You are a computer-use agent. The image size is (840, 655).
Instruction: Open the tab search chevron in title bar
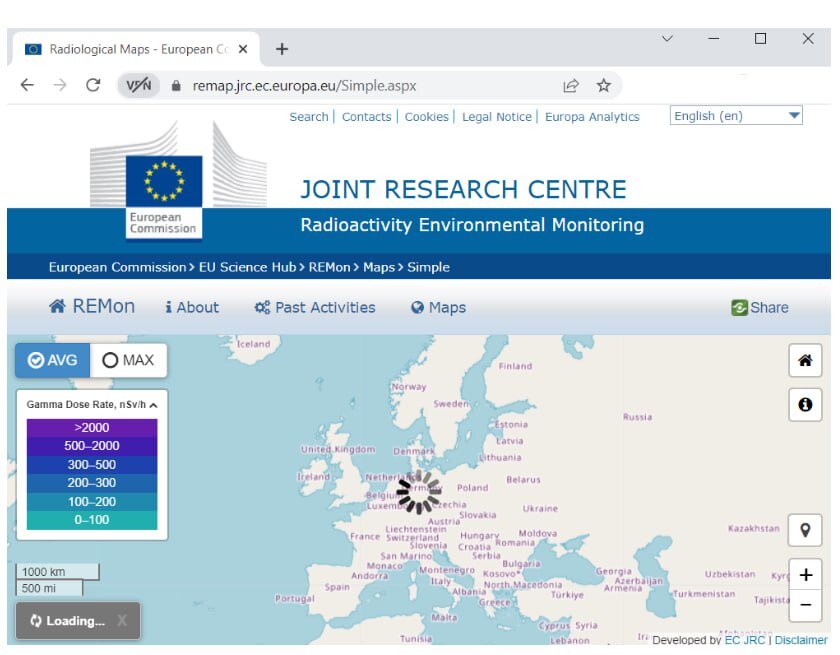pyautogui.click(x=667, y=39)
